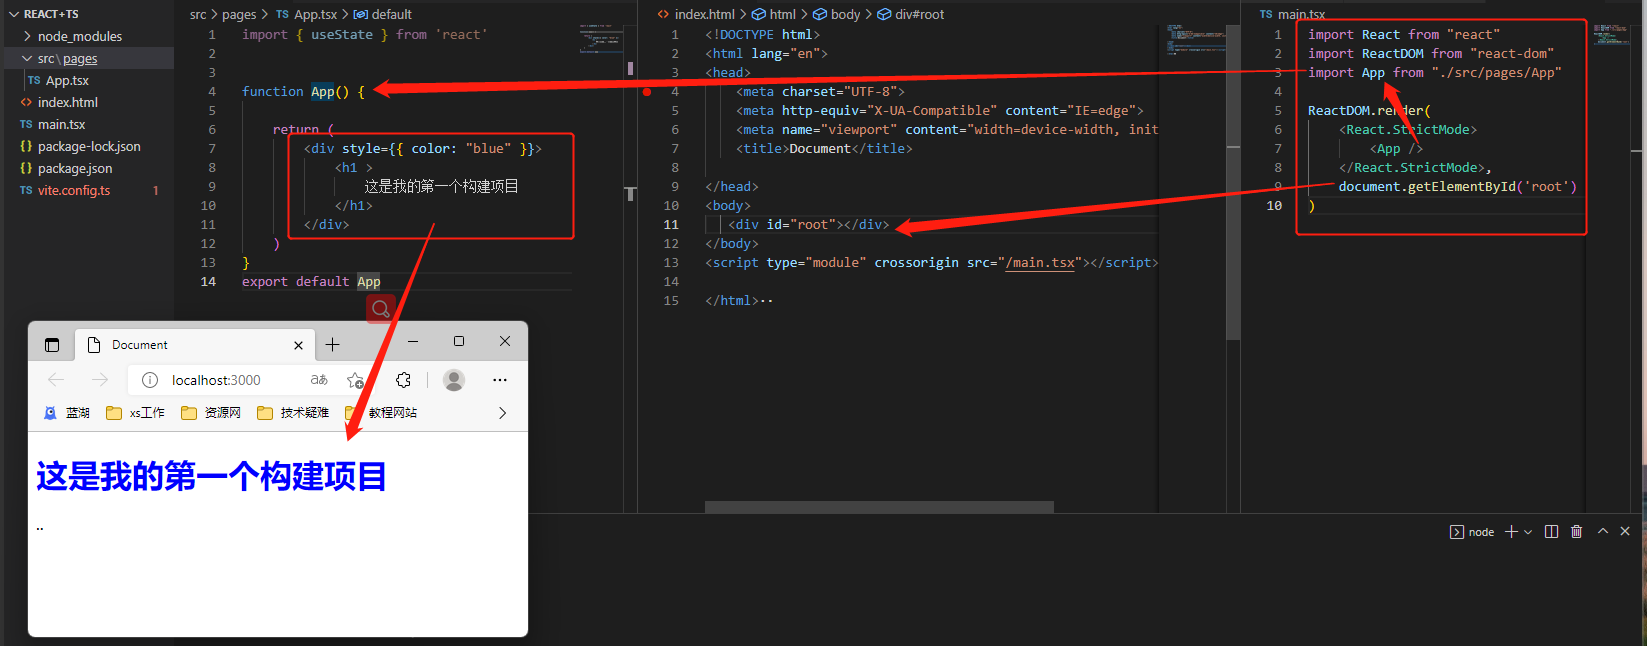Open Edge settings and more menu
The image size is (1647, 646).
pos(500,380)
